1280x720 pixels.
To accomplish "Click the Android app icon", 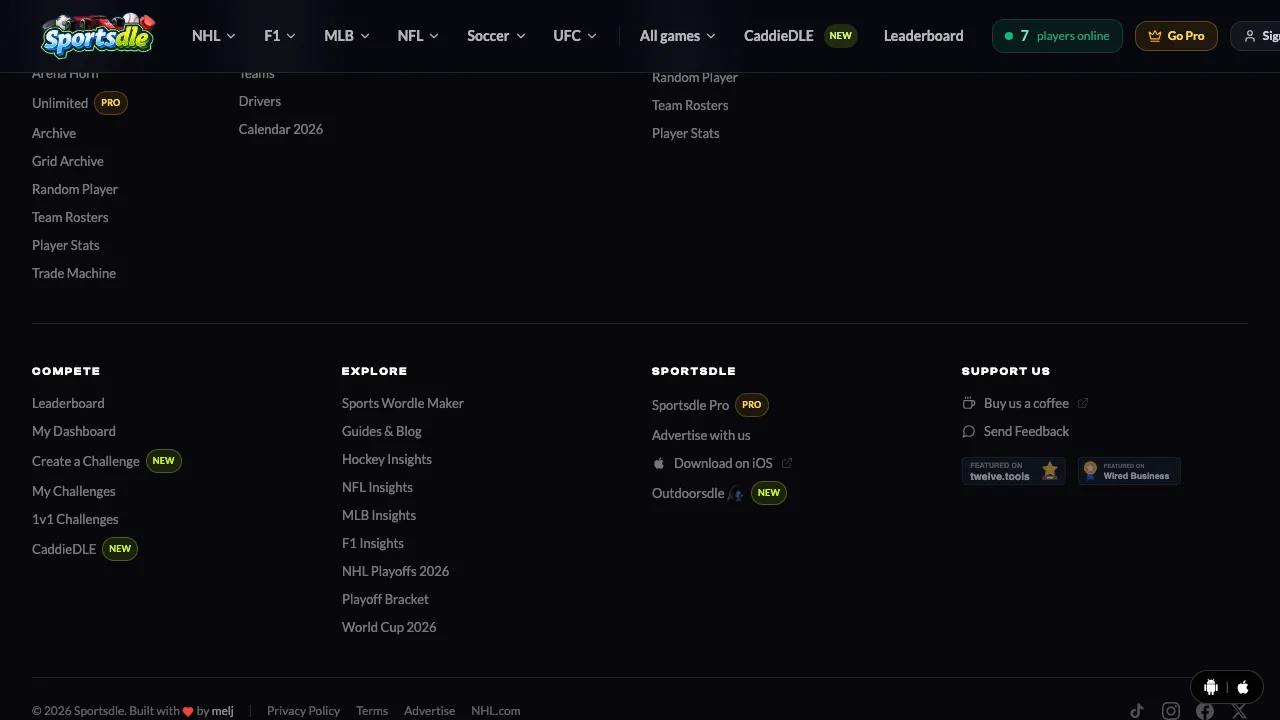I will click(1211, 687).
